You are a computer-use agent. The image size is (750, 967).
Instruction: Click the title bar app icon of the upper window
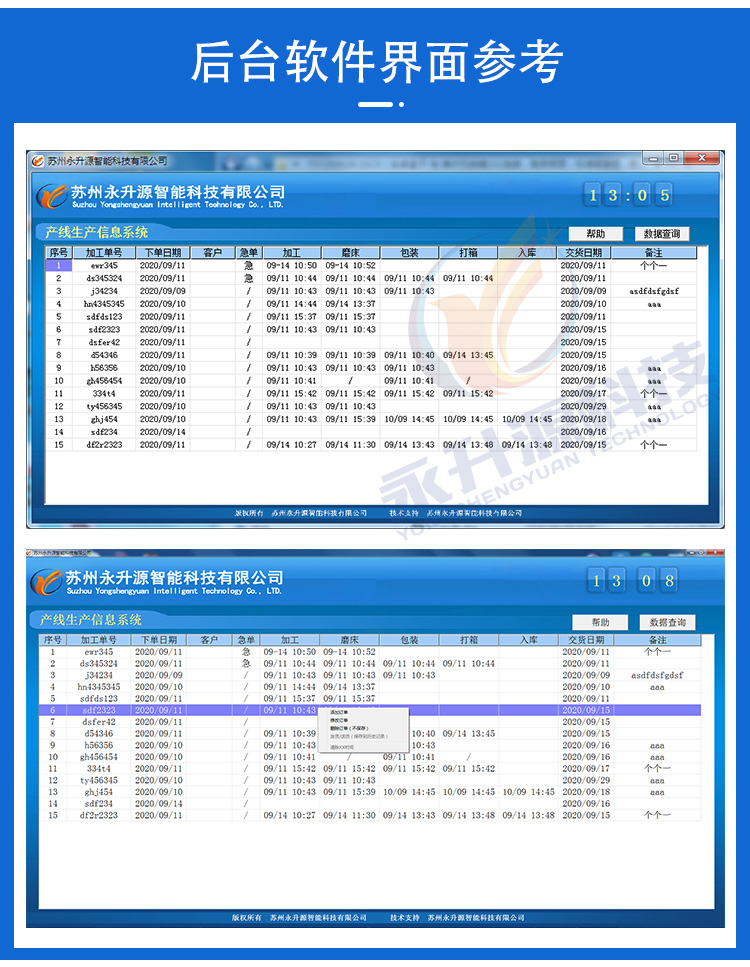(x=37, y=161)
